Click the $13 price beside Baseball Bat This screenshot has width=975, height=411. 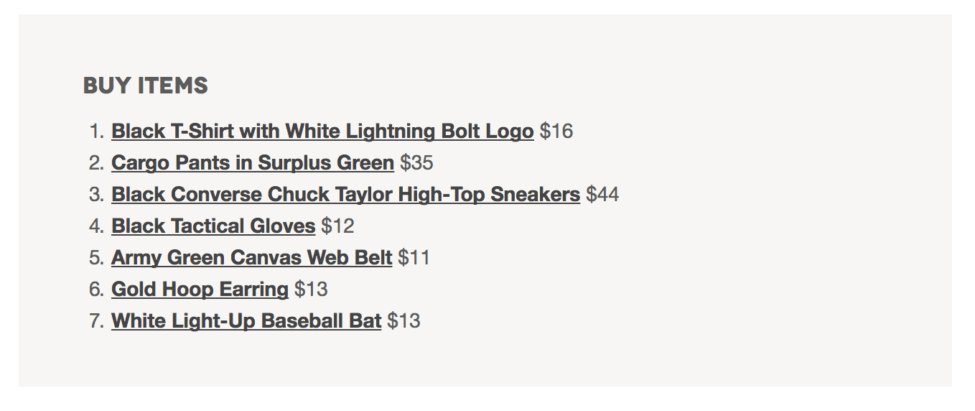click(x=404, y=321)
